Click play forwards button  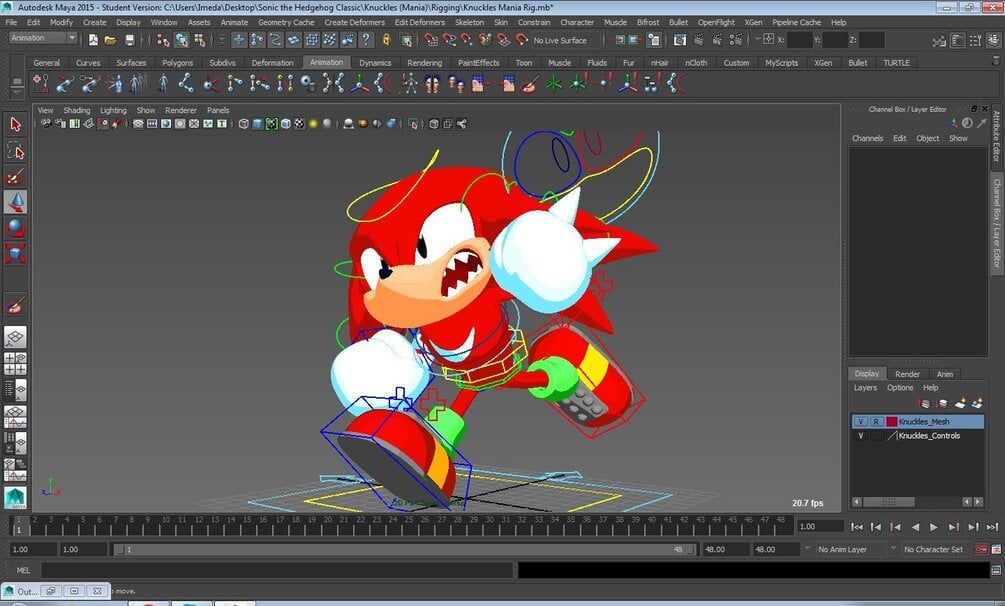934,526
